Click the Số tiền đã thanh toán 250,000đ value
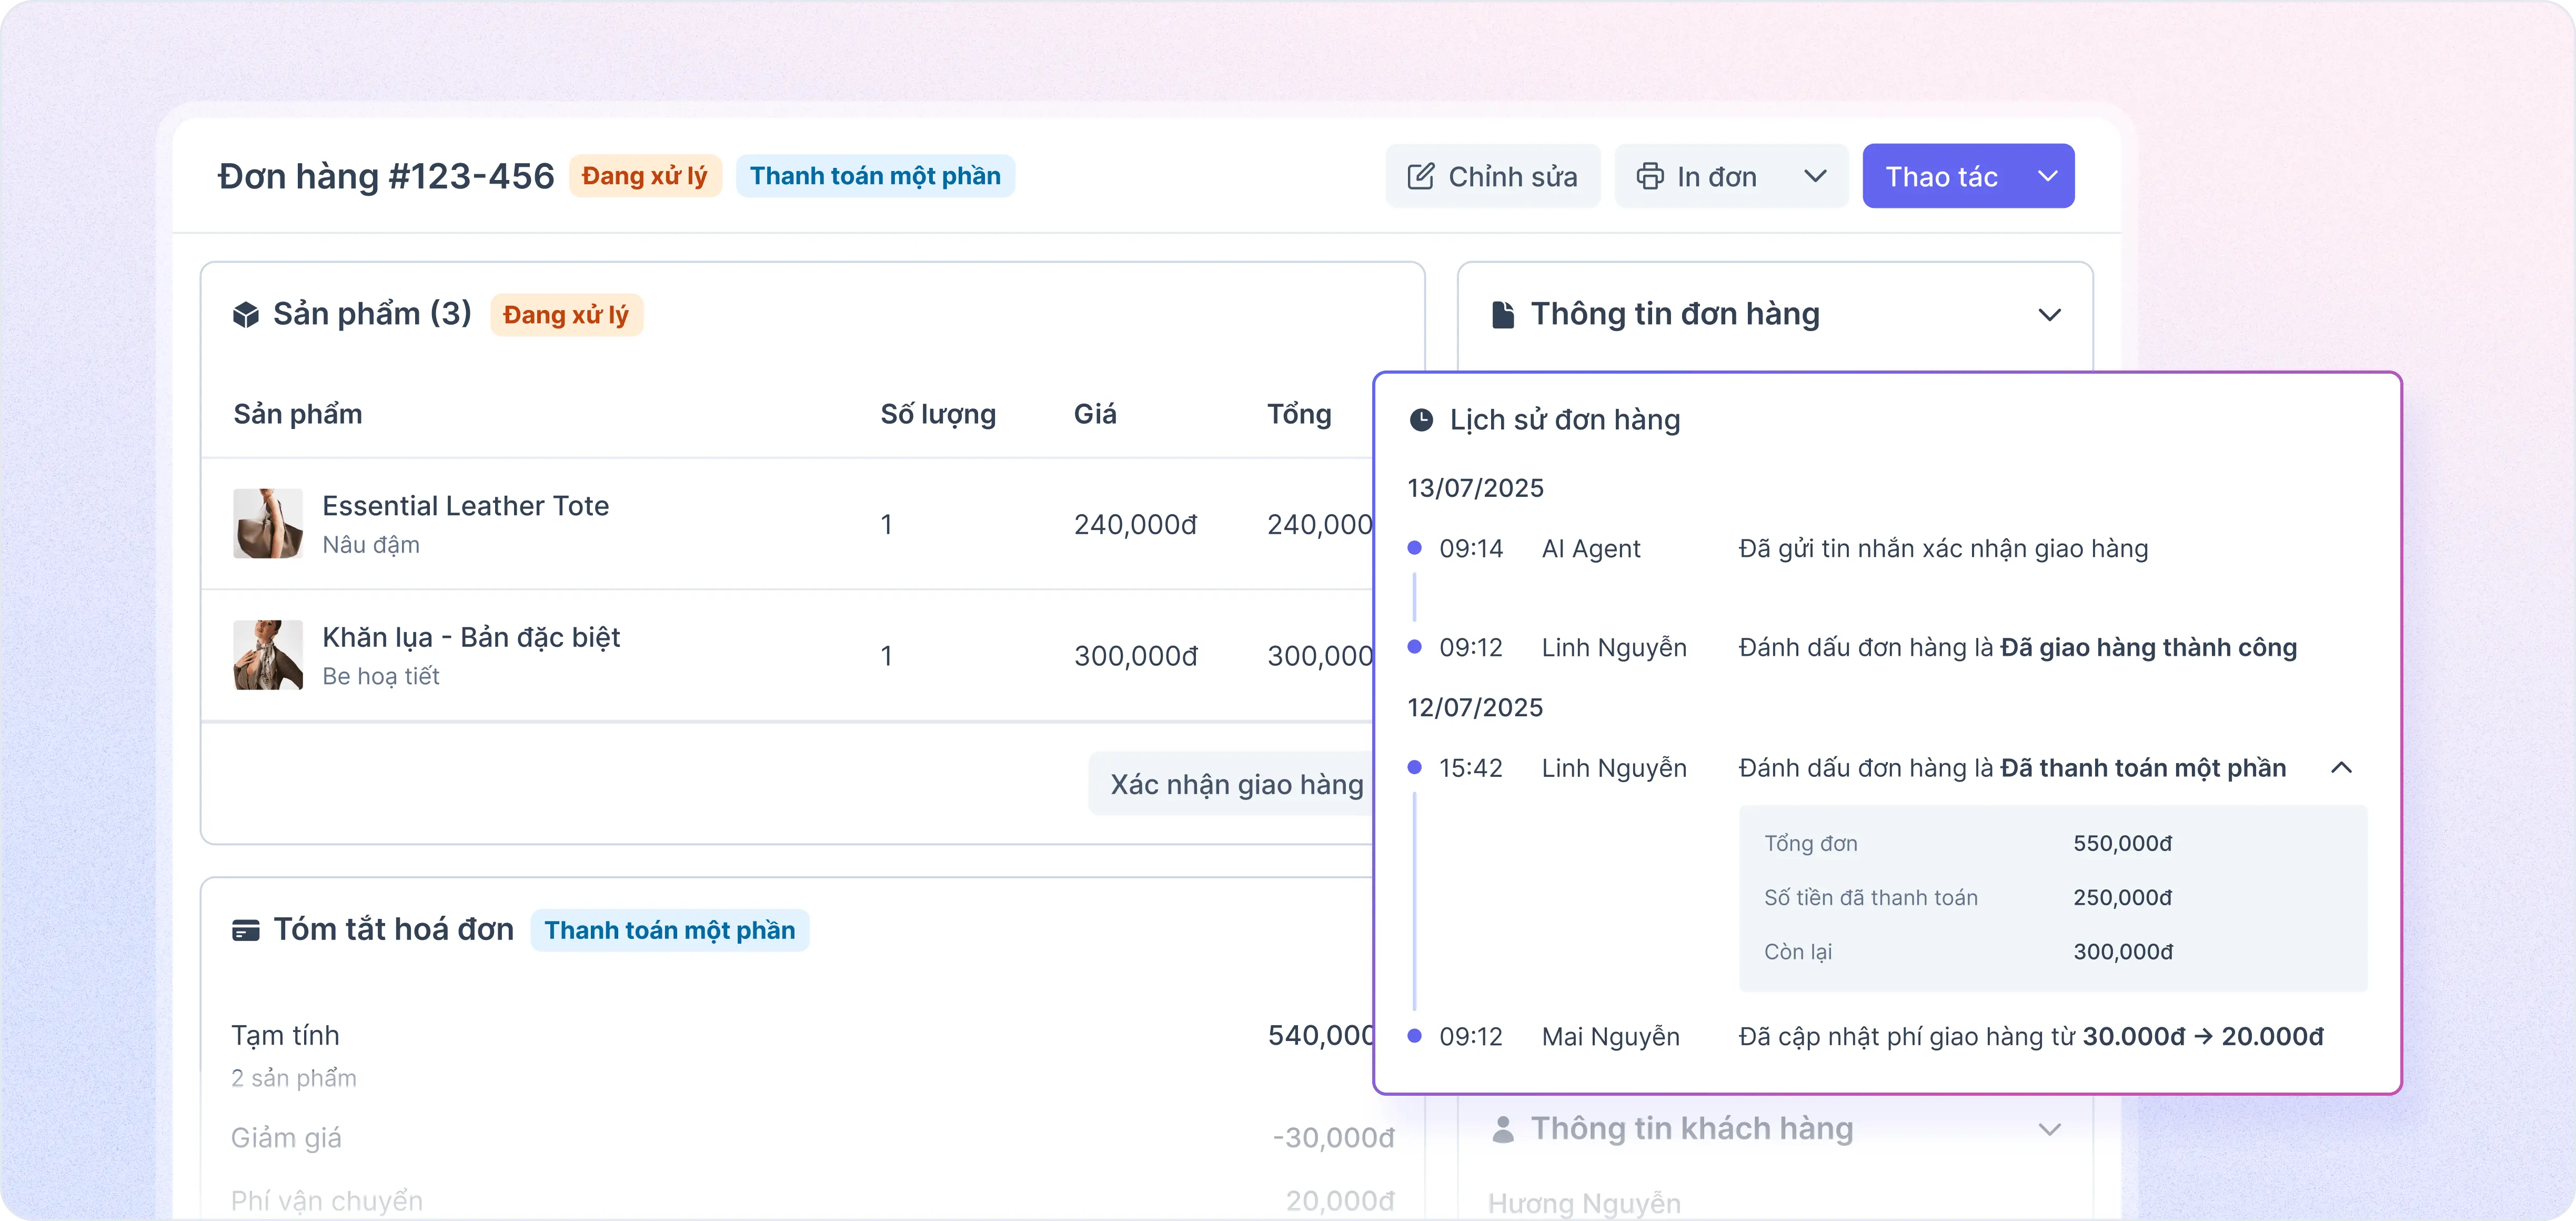This screenshot has width=2576, height=1221. [x=2122, y=897]
